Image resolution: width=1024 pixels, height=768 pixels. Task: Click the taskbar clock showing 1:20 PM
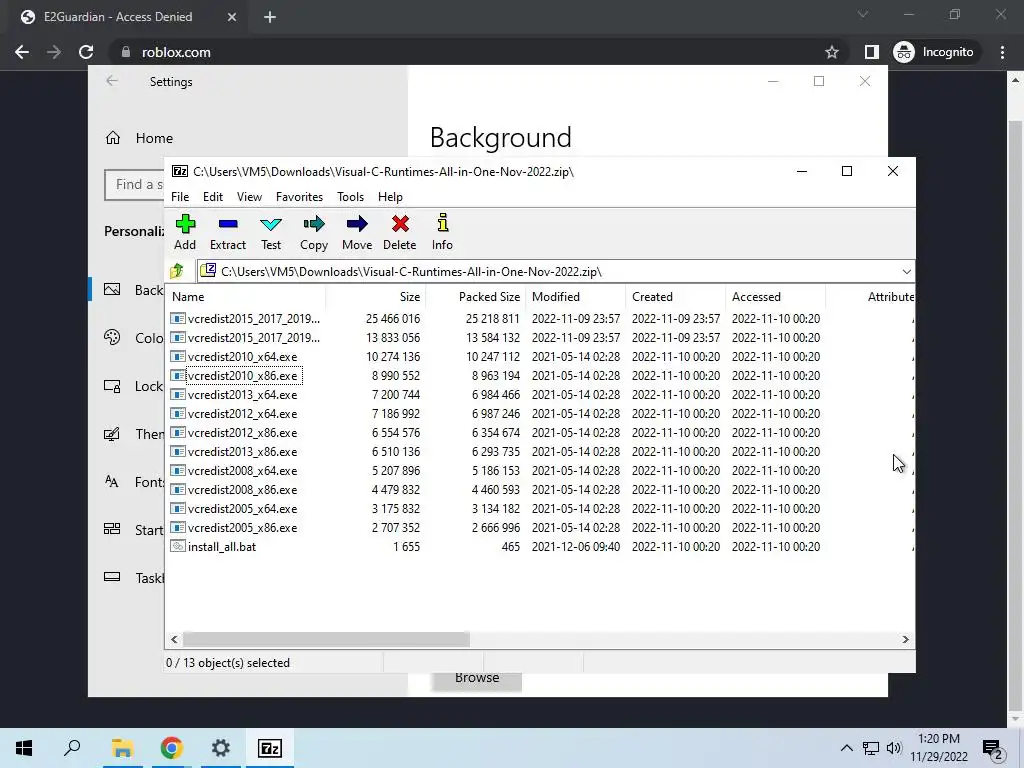tap(938, 748)
